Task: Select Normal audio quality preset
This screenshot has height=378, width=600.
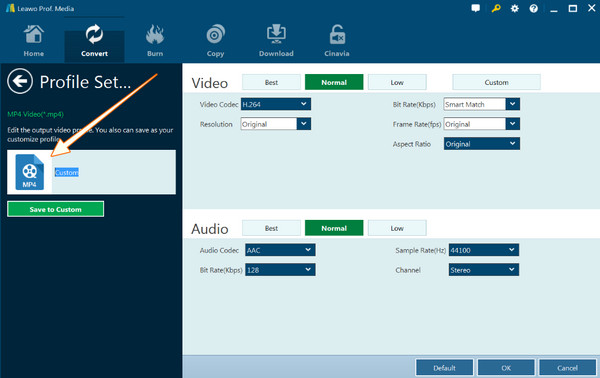Action: (x=334, y=228)
